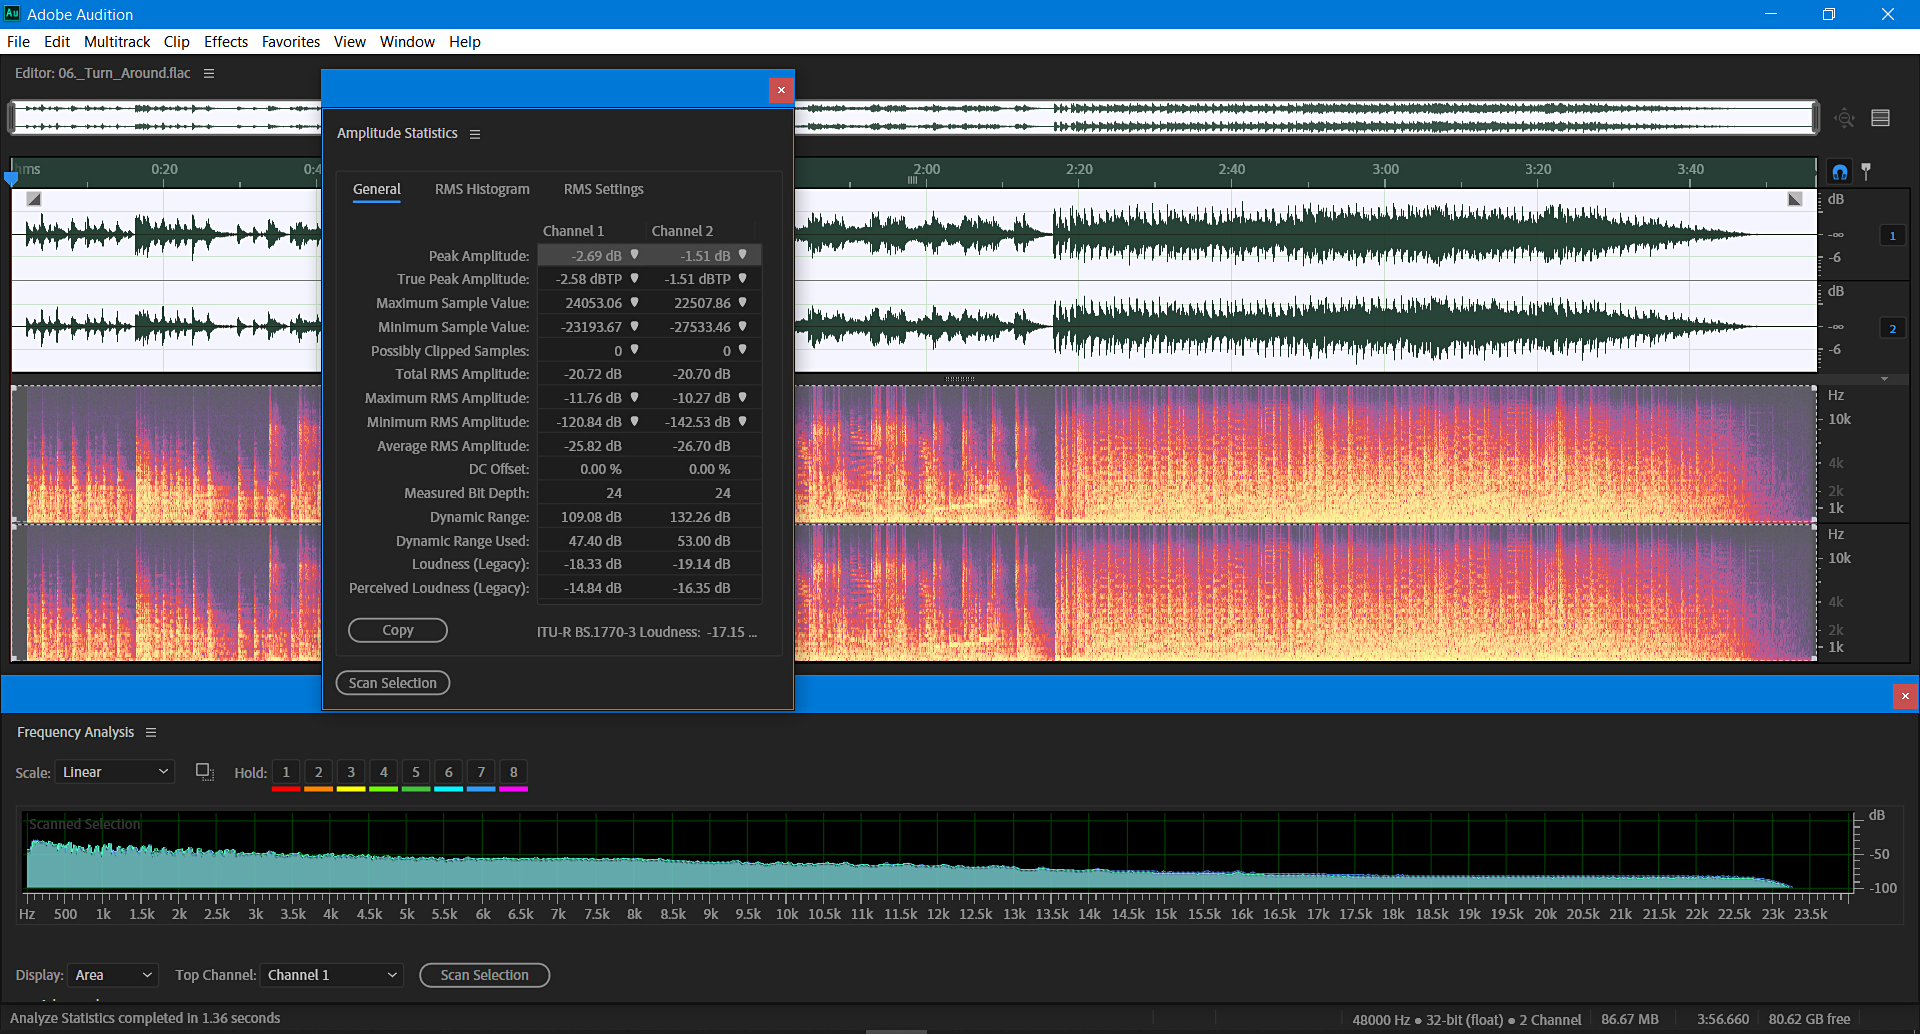Open the Effects menu
This screenshot has height=1034, width=1920.
click(x=225, y=41)
